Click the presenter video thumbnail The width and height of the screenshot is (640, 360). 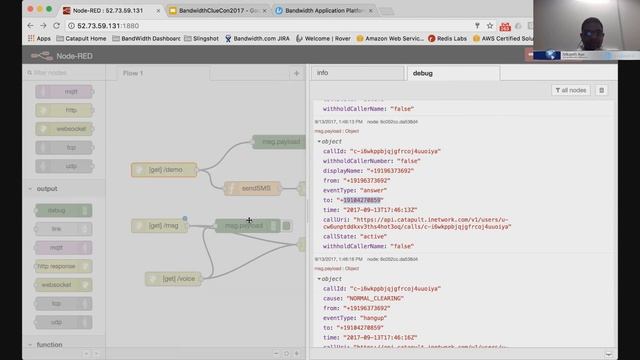click(587, 30)
